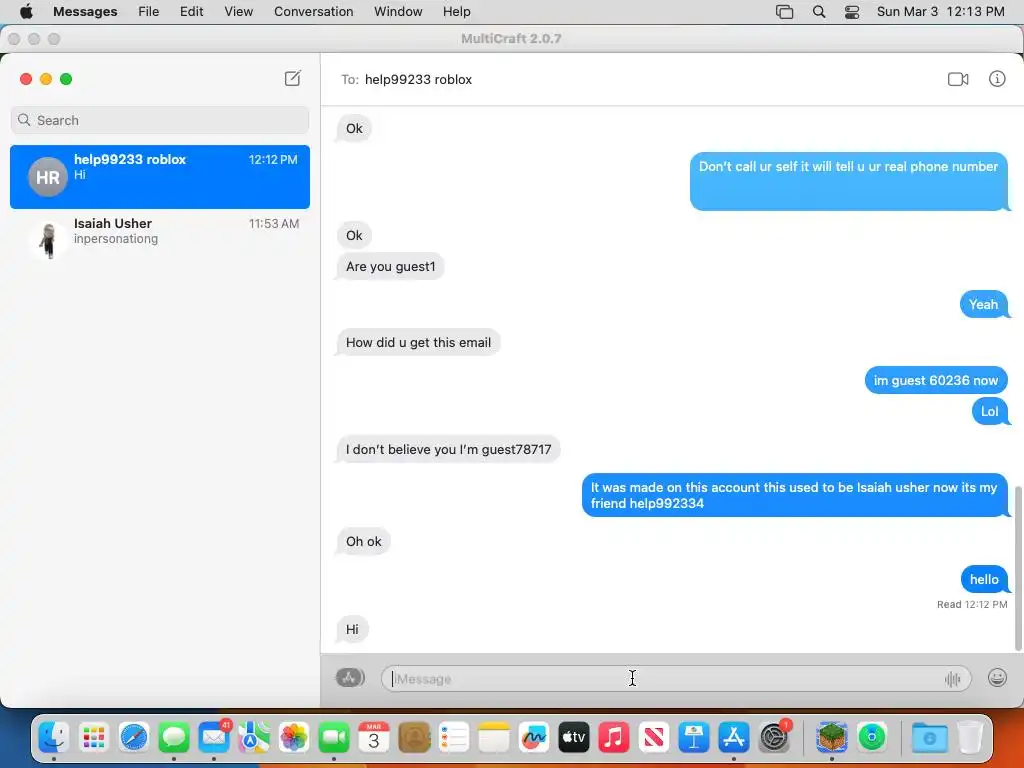Open Maps from the dock
This screenshot has width=1024, height=768.
(253, 737)
